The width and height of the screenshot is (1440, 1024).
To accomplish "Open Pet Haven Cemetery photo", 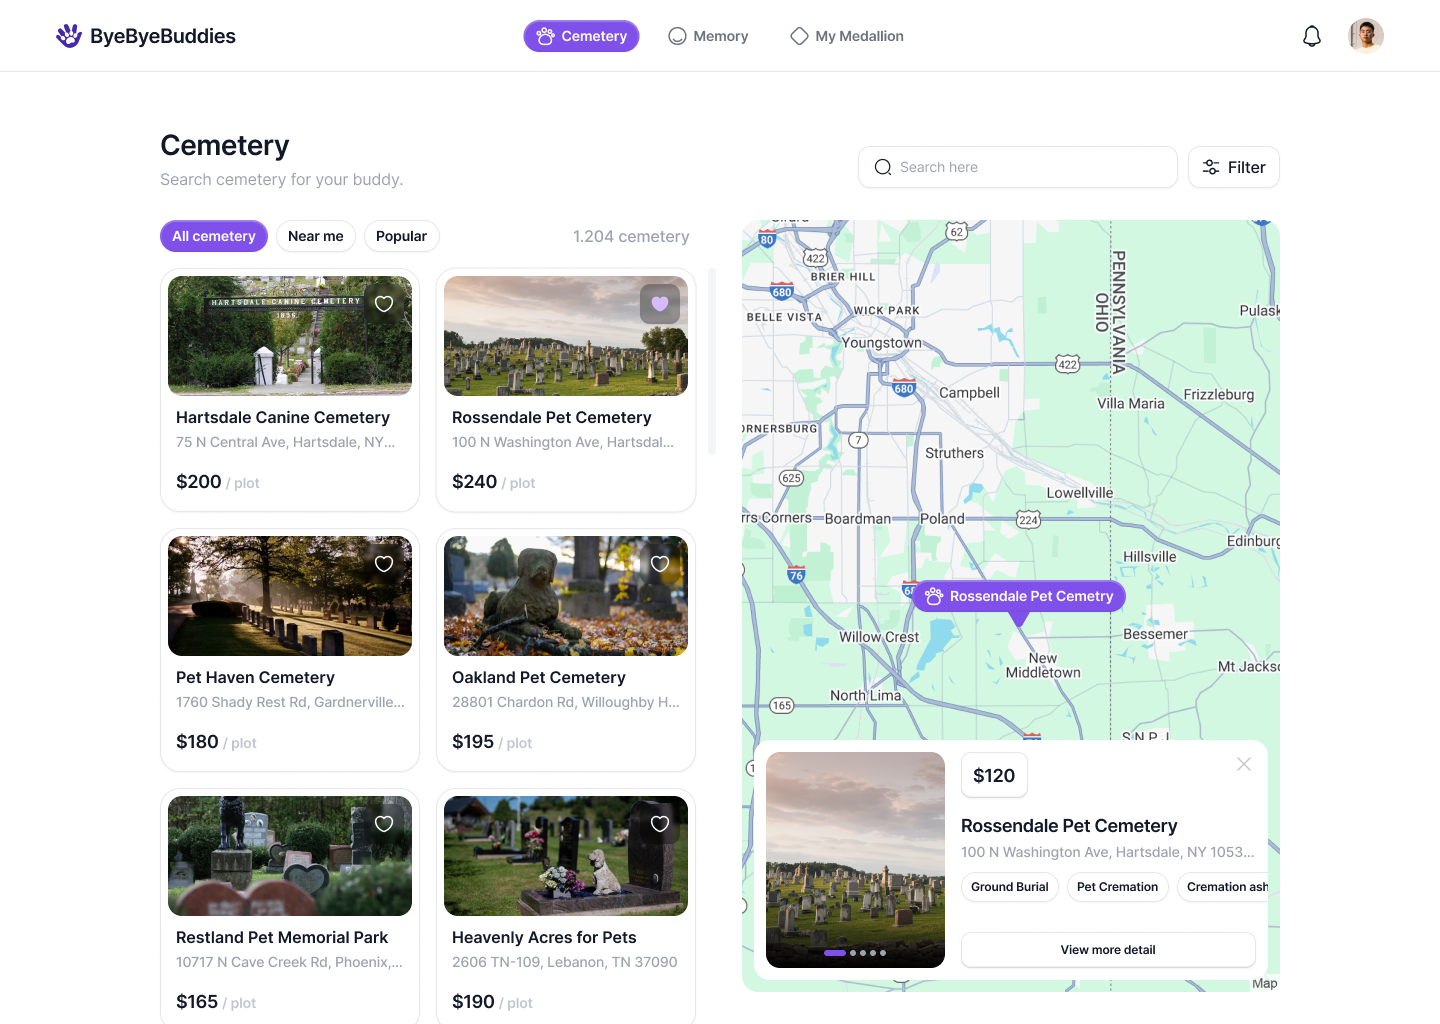I will (x=290, y=596).
